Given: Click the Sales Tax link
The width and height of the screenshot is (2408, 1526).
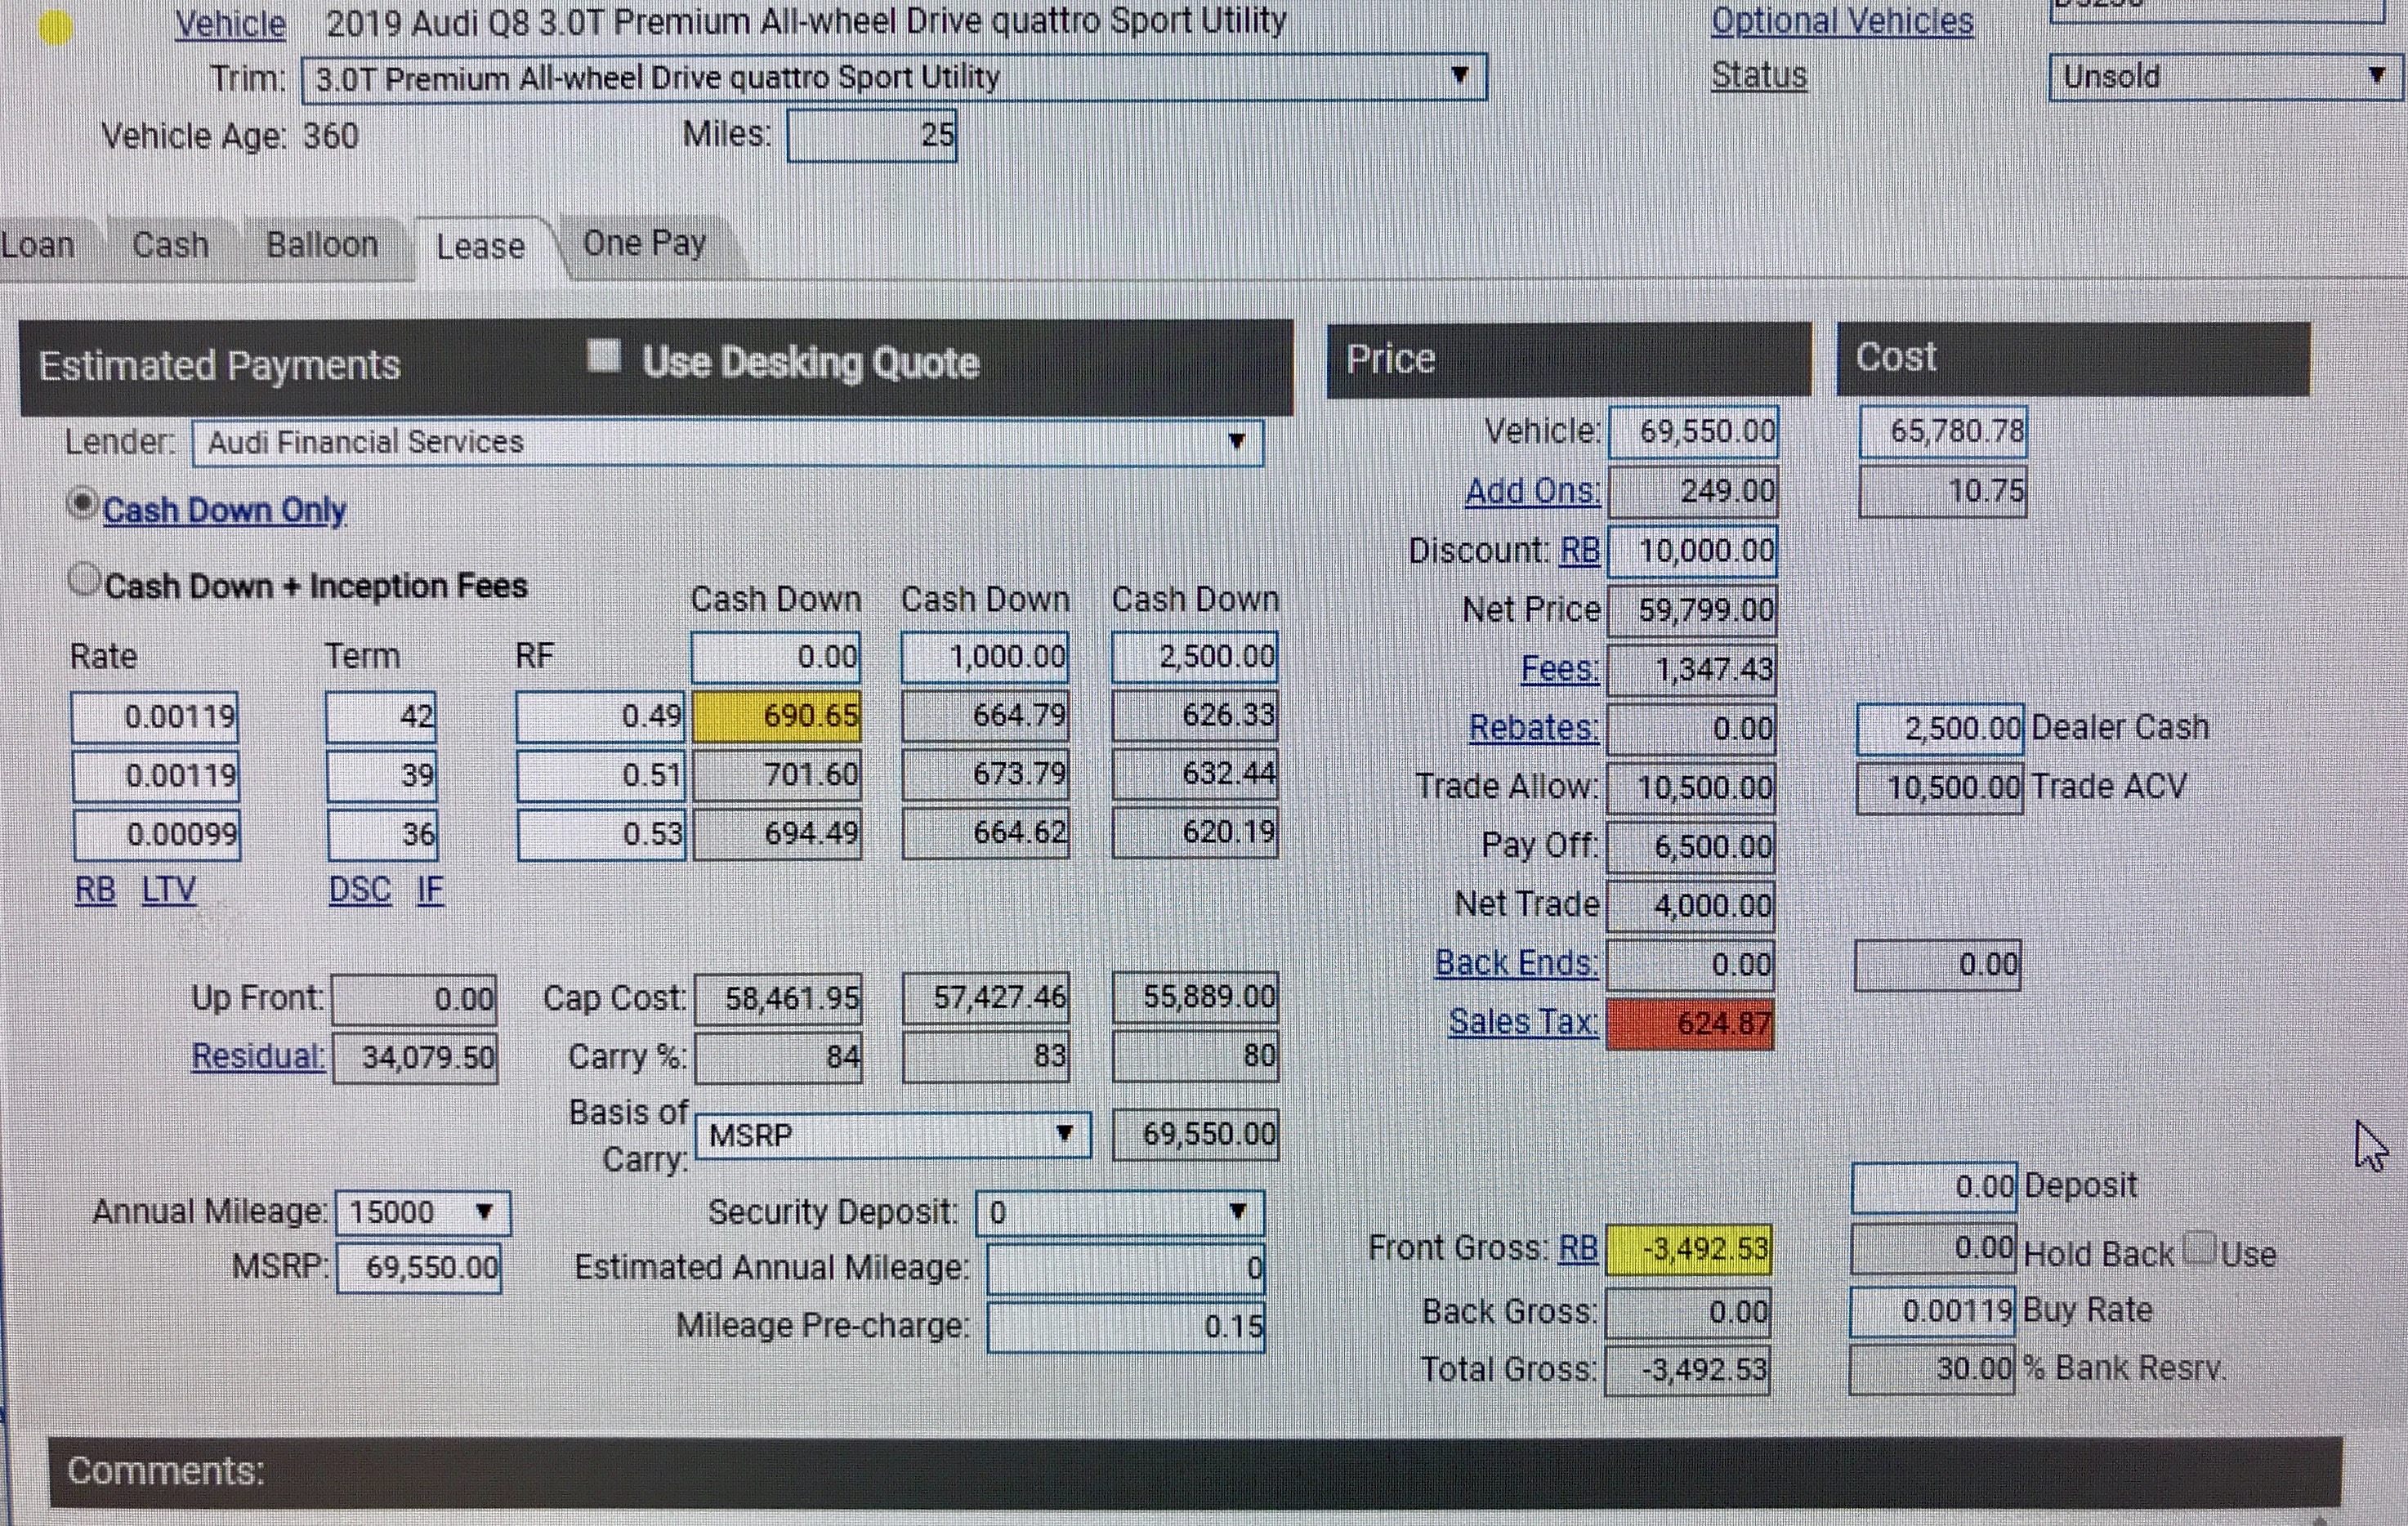Looking at the screenshot, I should coord(1522,1022).
